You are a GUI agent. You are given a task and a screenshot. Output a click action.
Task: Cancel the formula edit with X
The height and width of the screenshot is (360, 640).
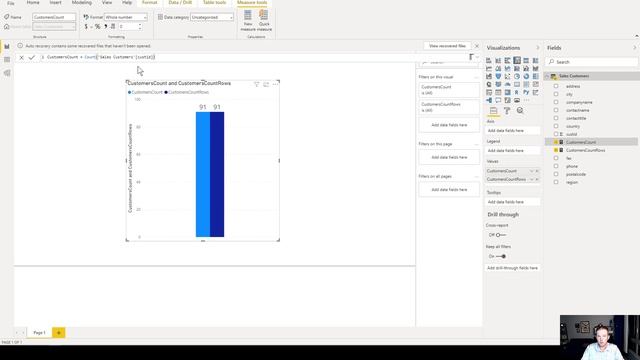point(22,58)
